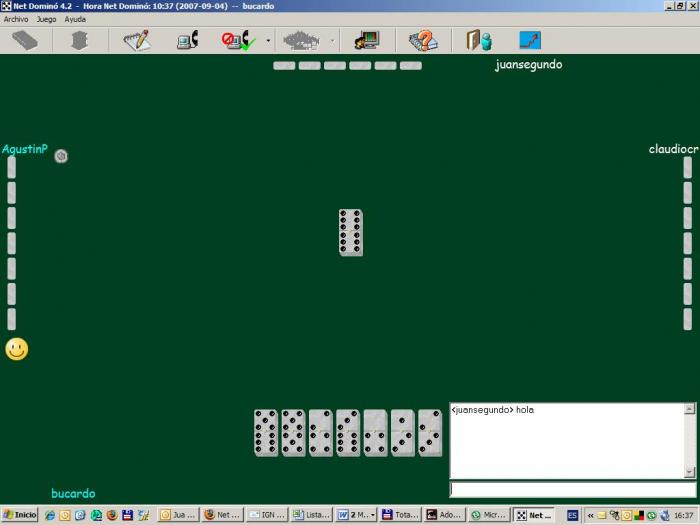Viewport: 700px width, 525px height.
Task: Open the Juego menu
Action: [46, 19]
